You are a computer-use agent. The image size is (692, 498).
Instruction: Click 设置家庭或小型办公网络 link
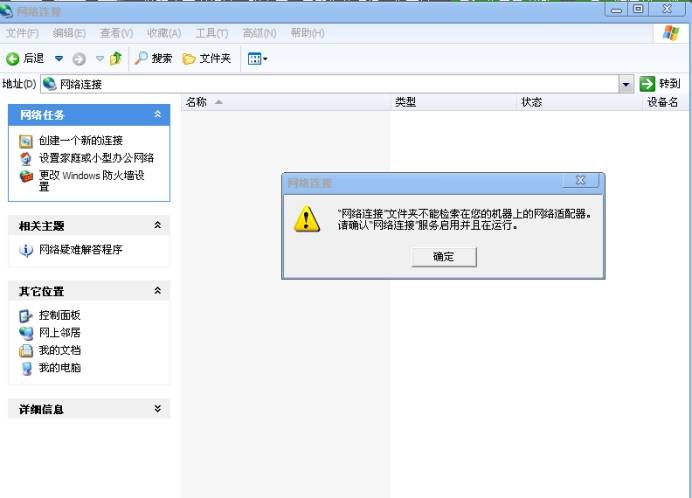point(96,158)
